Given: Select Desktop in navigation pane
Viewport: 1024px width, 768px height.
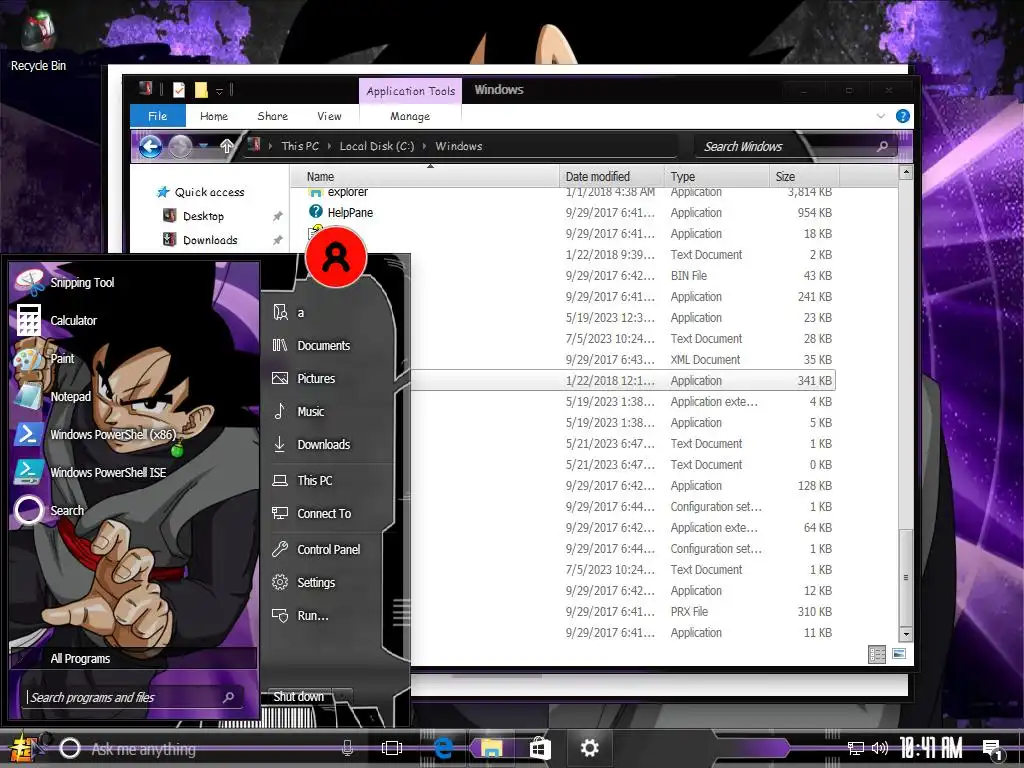Looking at the screenshot, I should click(203, 216).
